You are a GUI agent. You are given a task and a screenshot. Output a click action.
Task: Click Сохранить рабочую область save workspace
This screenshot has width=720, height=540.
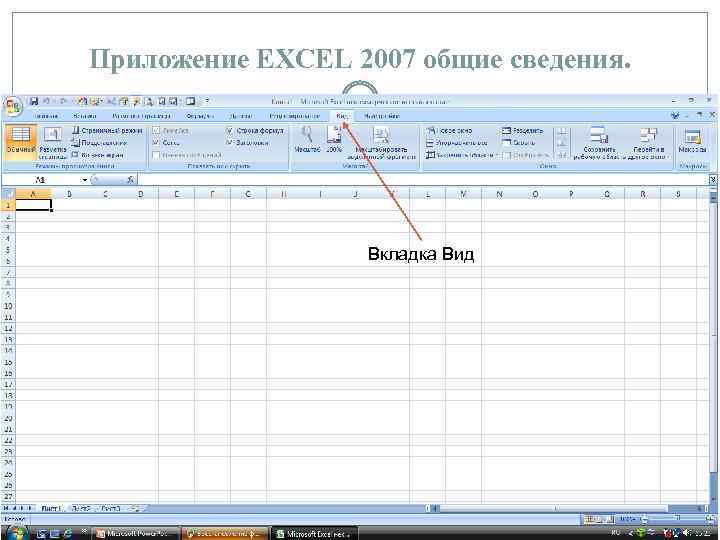[599, 143]
